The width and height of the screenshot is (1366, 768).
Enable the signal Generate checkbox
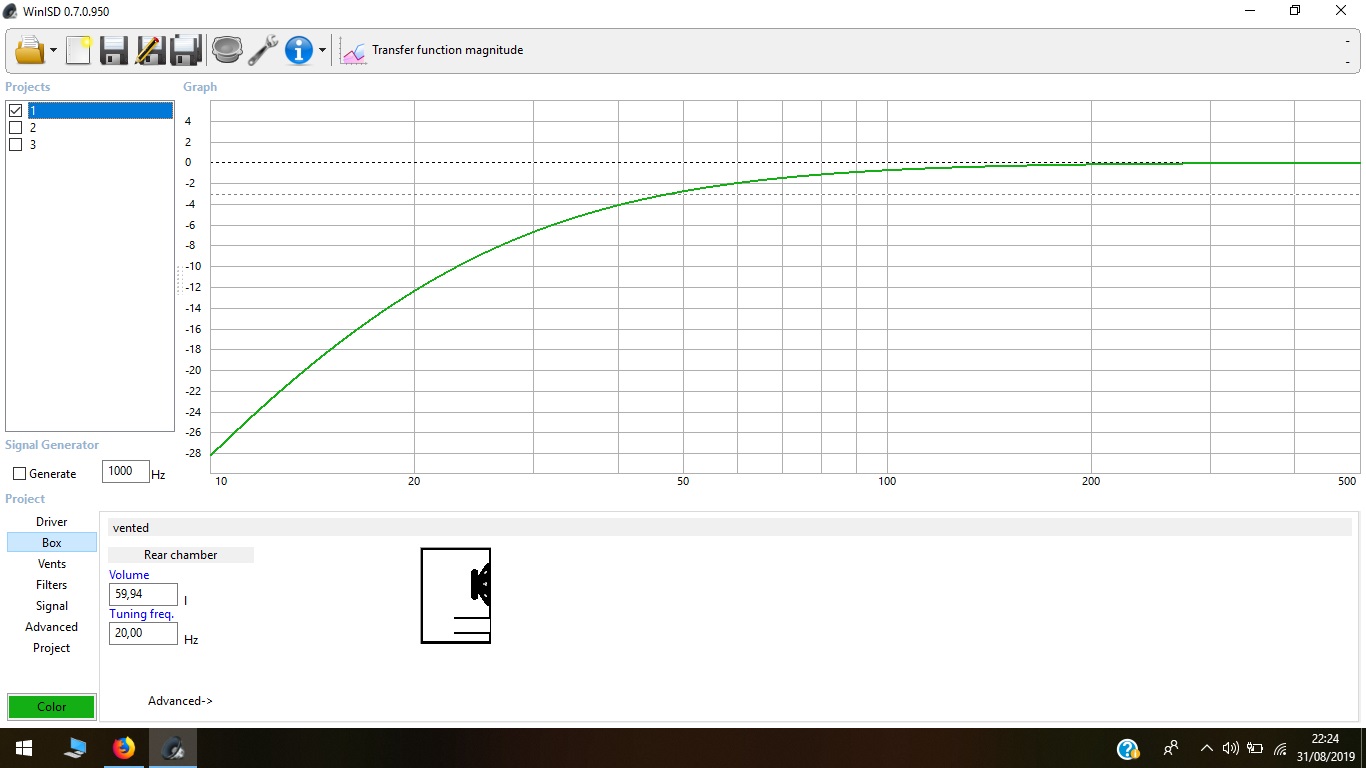[19, 474]
